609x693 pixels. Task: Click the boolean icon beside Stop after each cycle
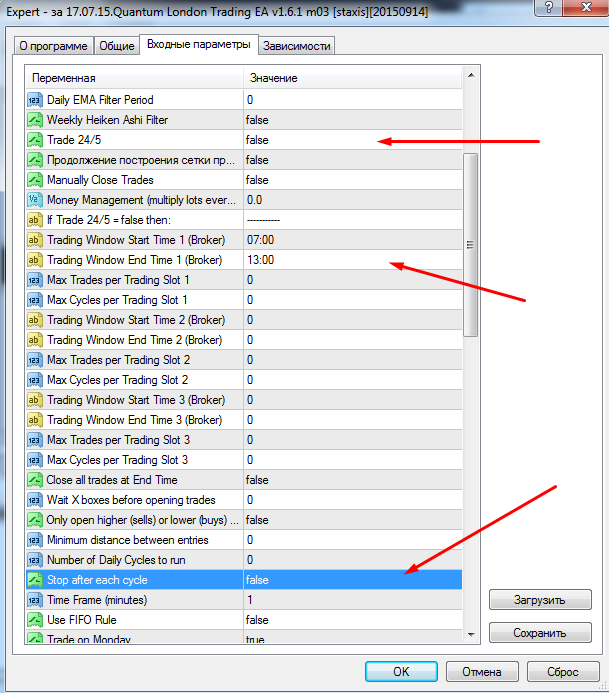click(35, 580)
